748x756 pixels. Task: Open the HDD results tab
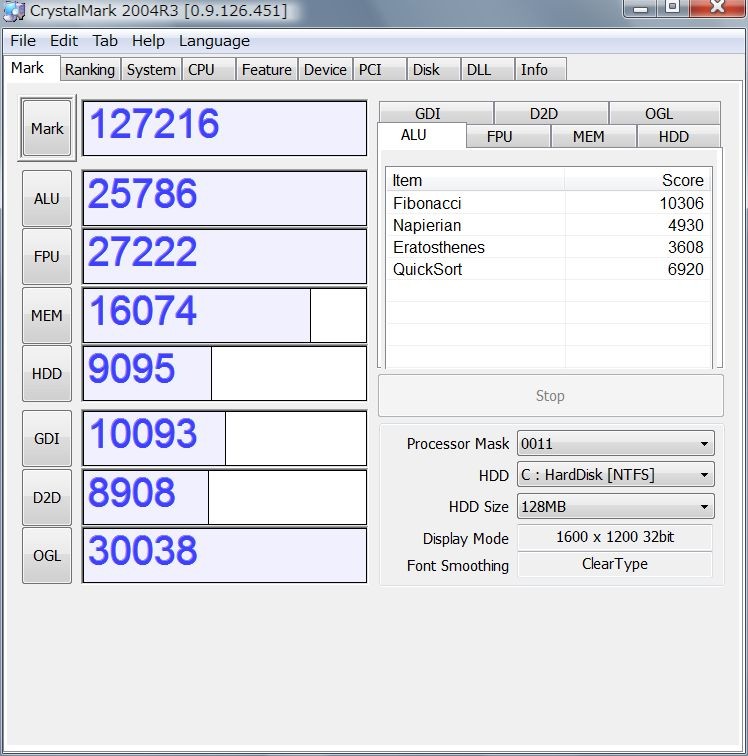[678, 136]
